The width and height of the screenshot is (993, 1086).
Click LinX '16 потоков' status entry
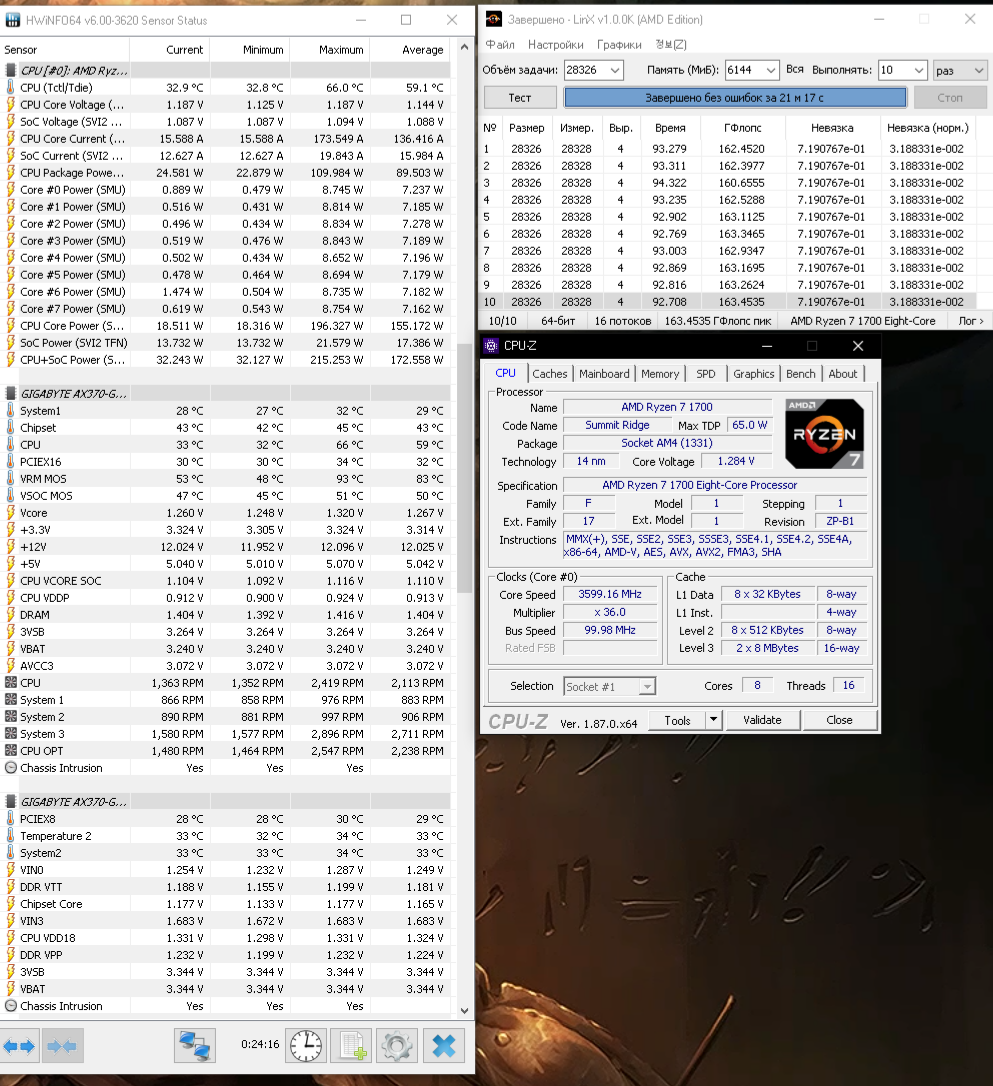click(623, 321)
